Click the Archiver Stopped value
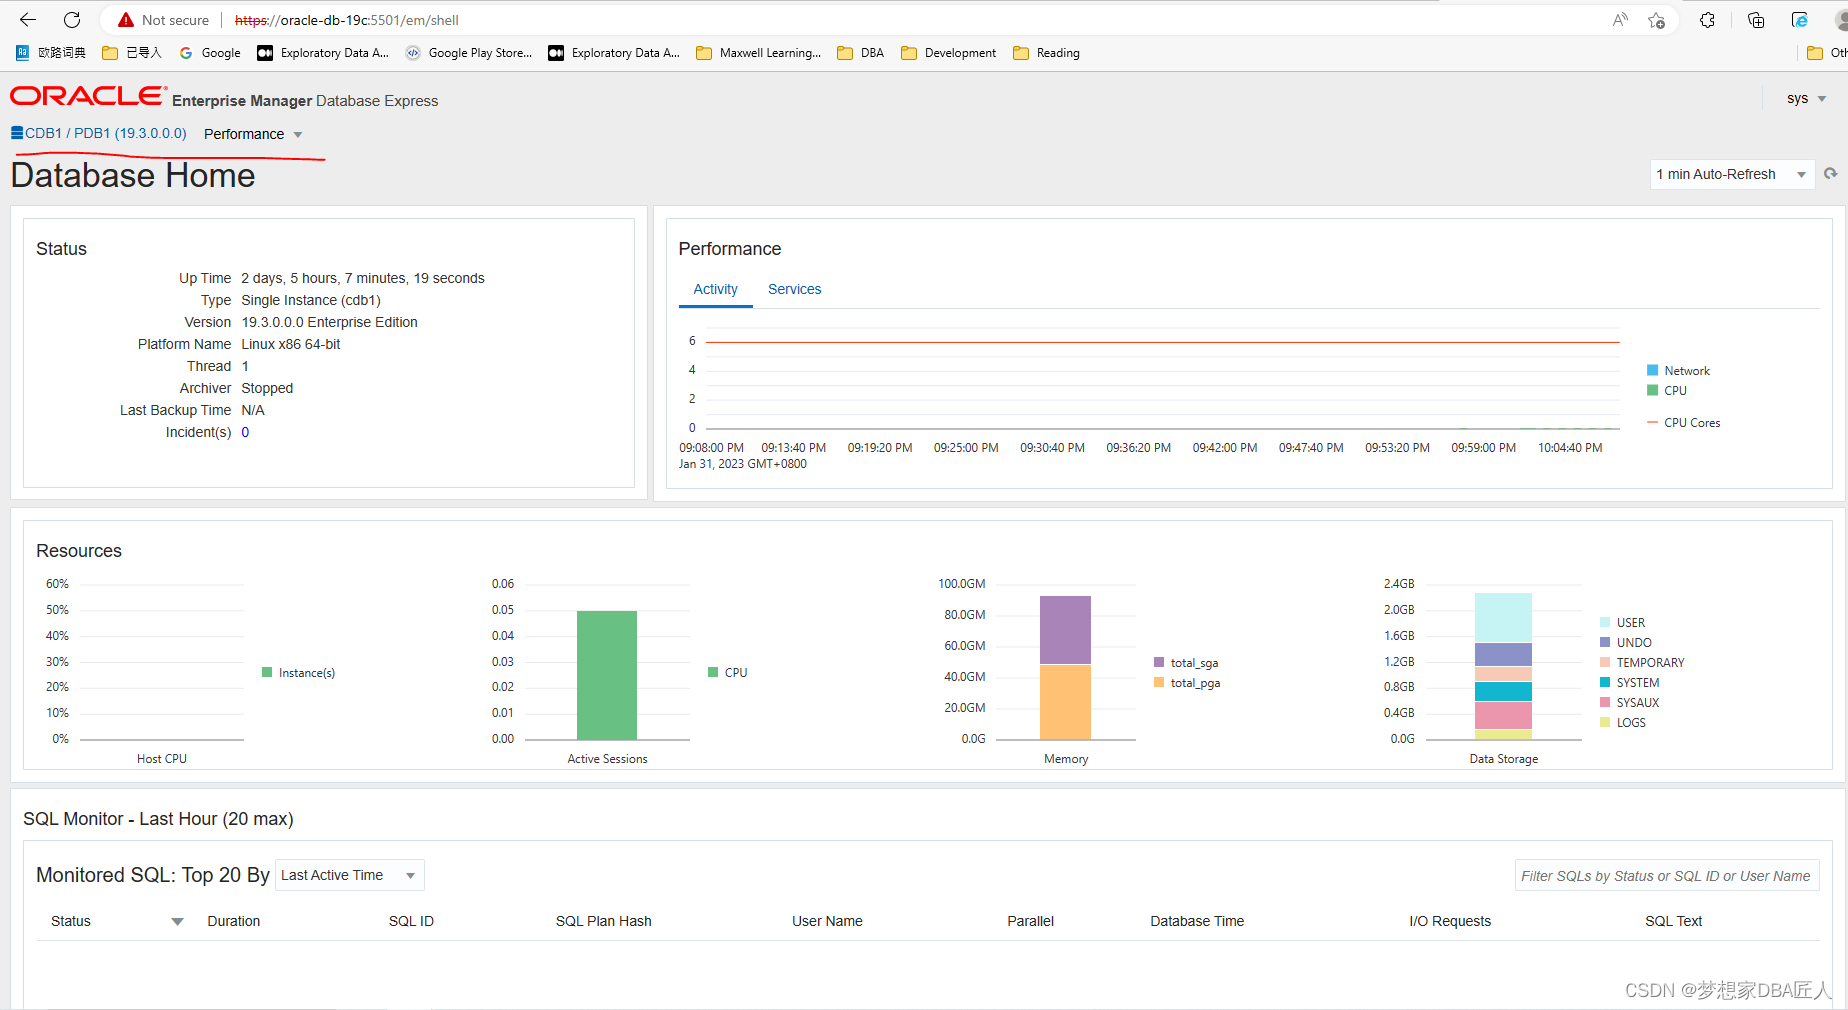This screenshot has width=1848, height=1010. [x=267, y=388]
